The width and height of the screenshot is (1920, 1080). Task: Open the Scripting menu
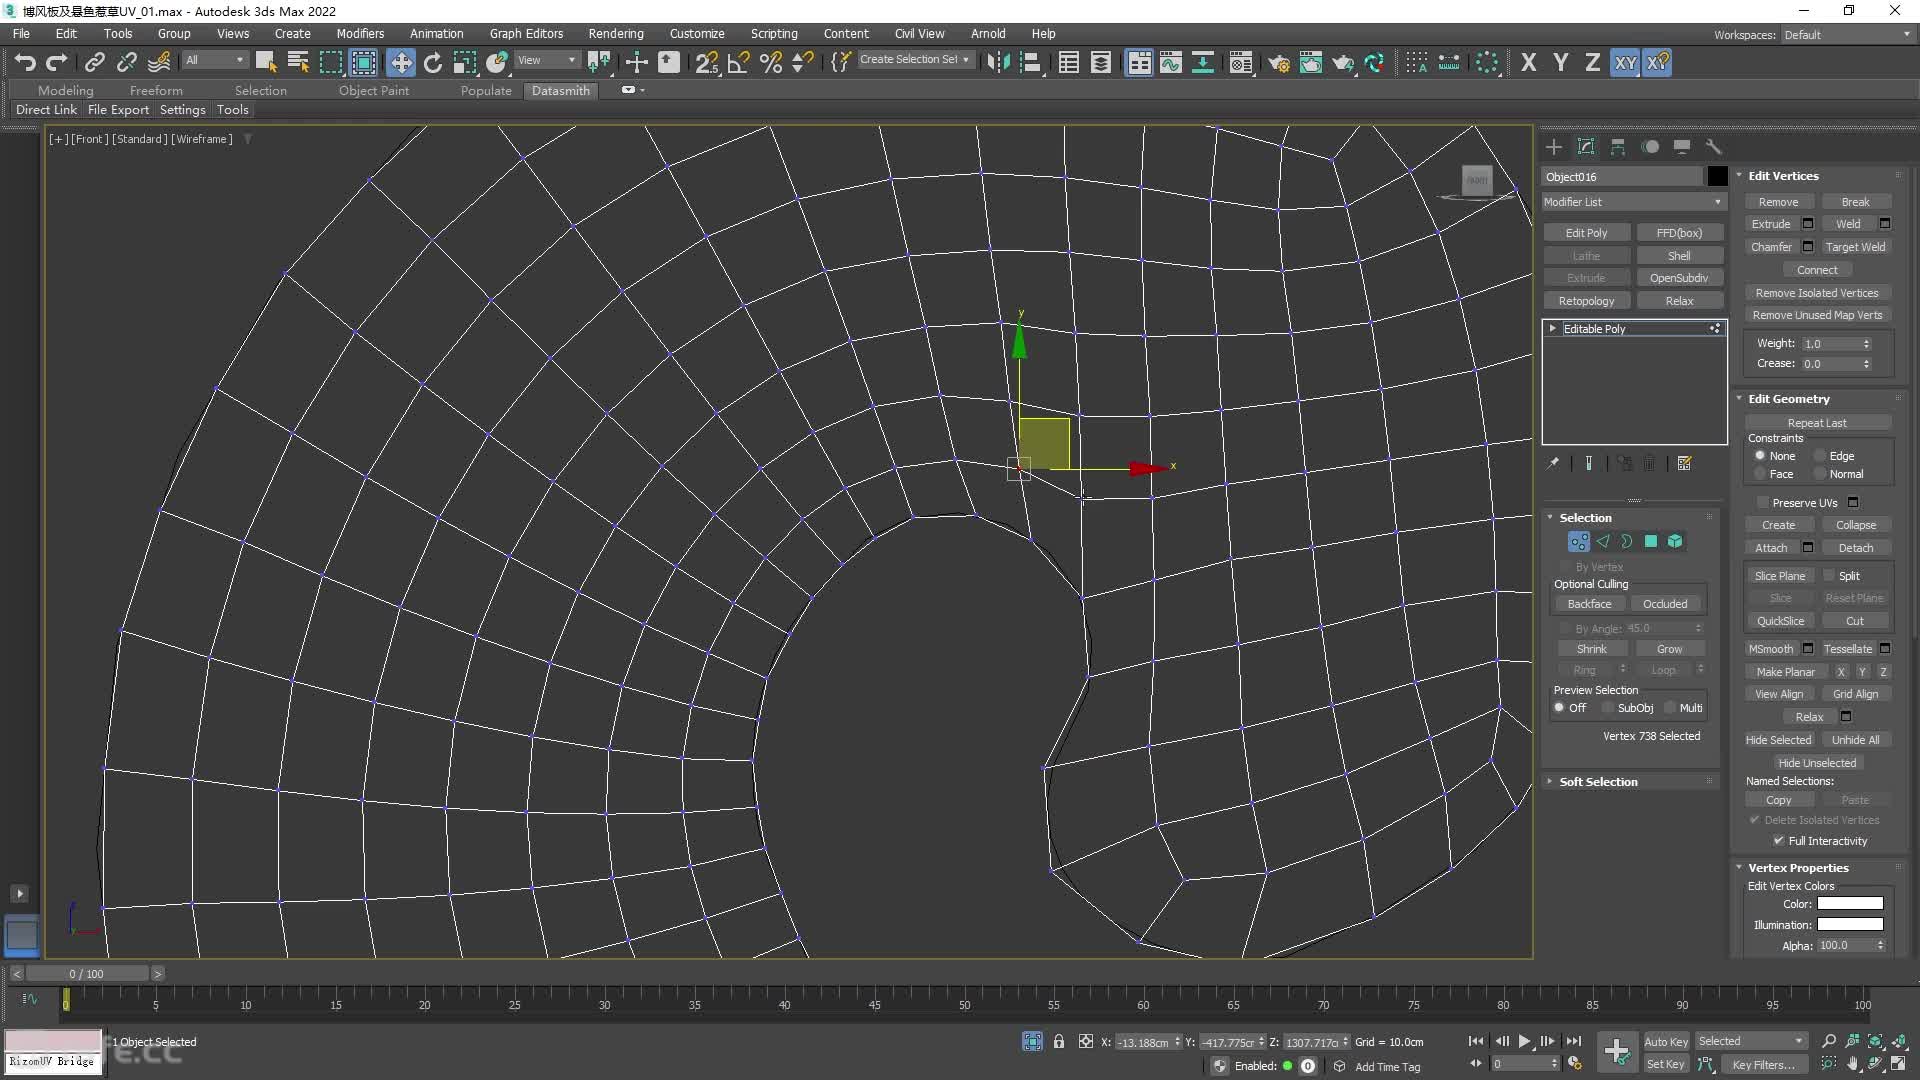tap(774, 34)
